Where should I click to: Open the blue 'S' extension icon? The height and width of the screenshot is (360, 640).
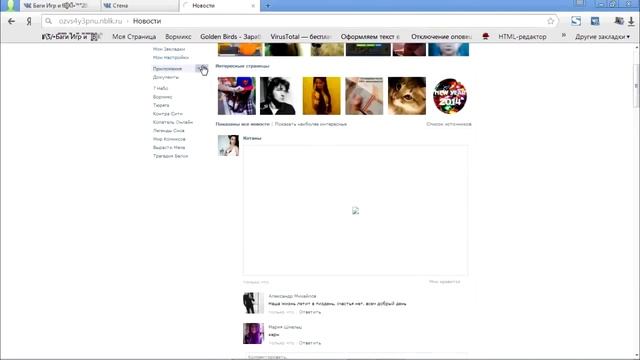click(576, 21)
